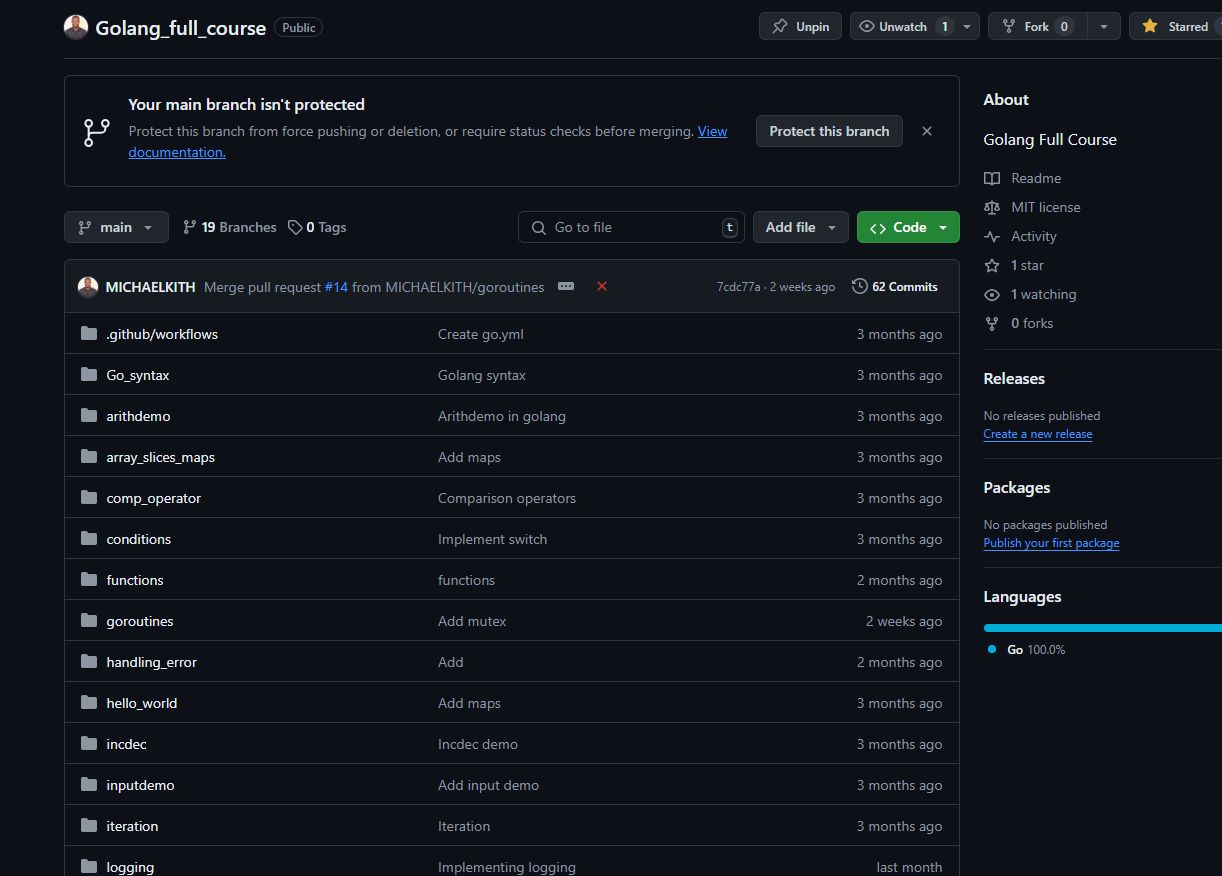Click the folder icon beside inputdemo
1222x876 pixels.
click(89, 785)
